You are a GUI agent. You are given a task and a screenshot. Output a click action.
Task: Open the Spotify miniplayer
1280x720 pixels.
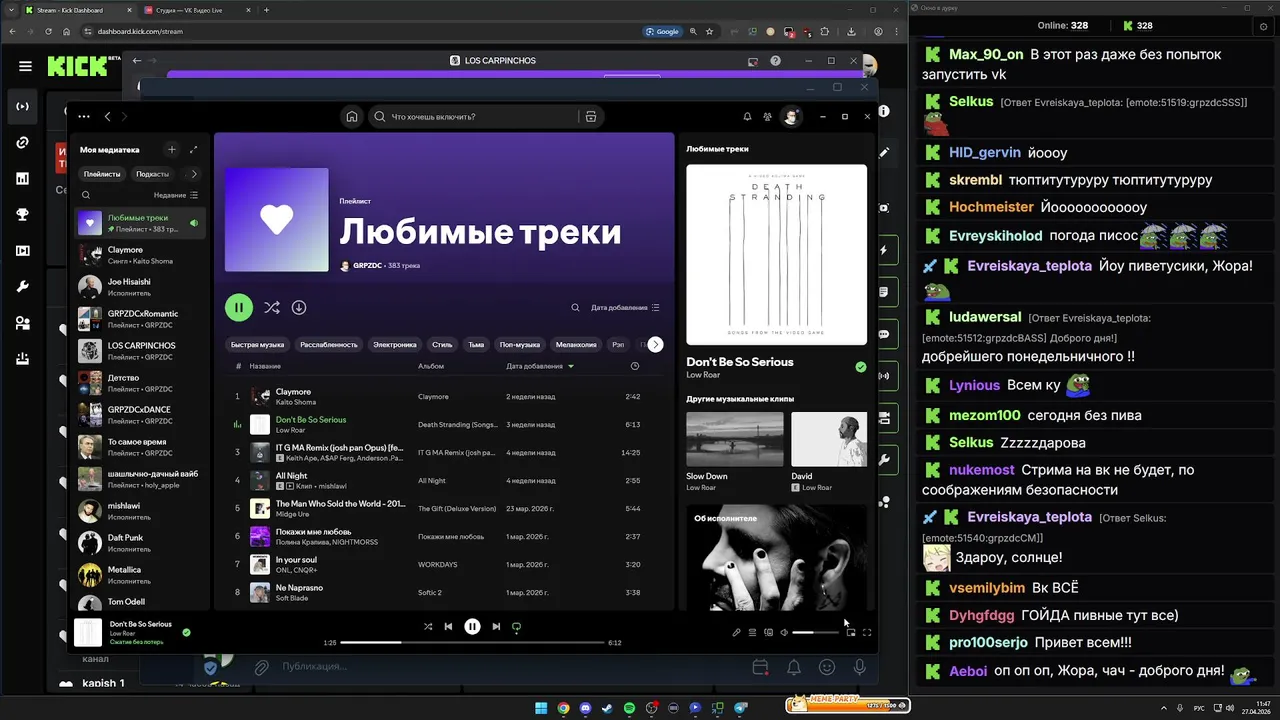[x=851, y=632]
